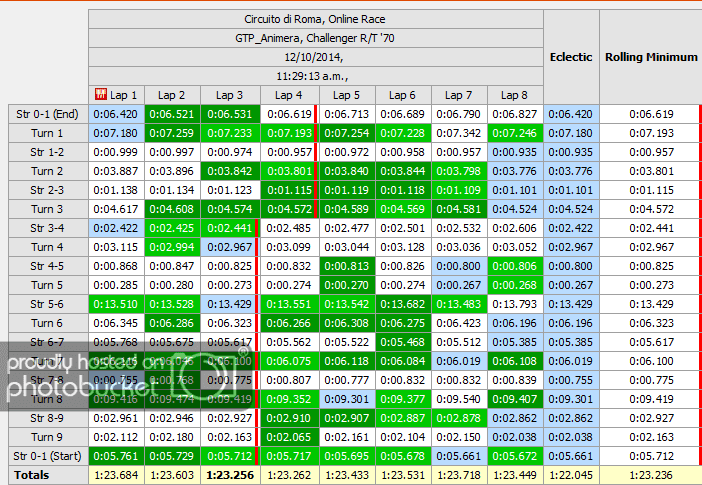Select the Str 3-4 row header
The image size is (702, 485).
tap(48, 228)
